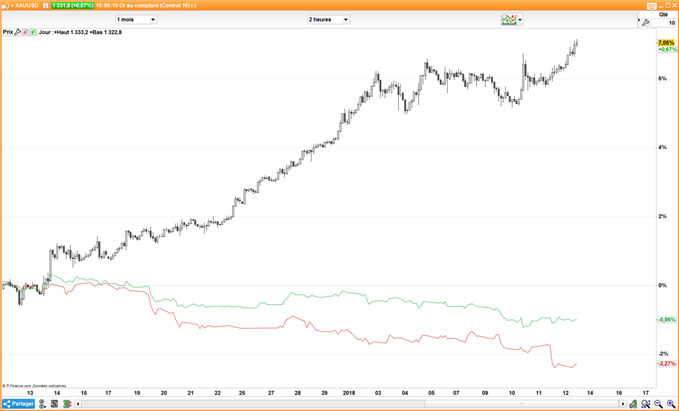
Task: Close the XAUUSD chart window
Action: pyautogui.click(x=674, y=6)
